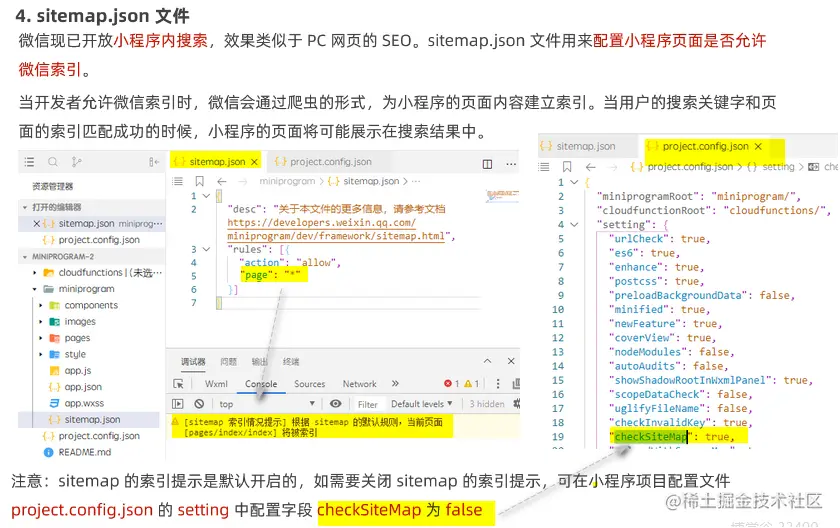Screen dimensions: 840x528
Task: Close the sitemap.json editor tab
Action: coord(254,162)
